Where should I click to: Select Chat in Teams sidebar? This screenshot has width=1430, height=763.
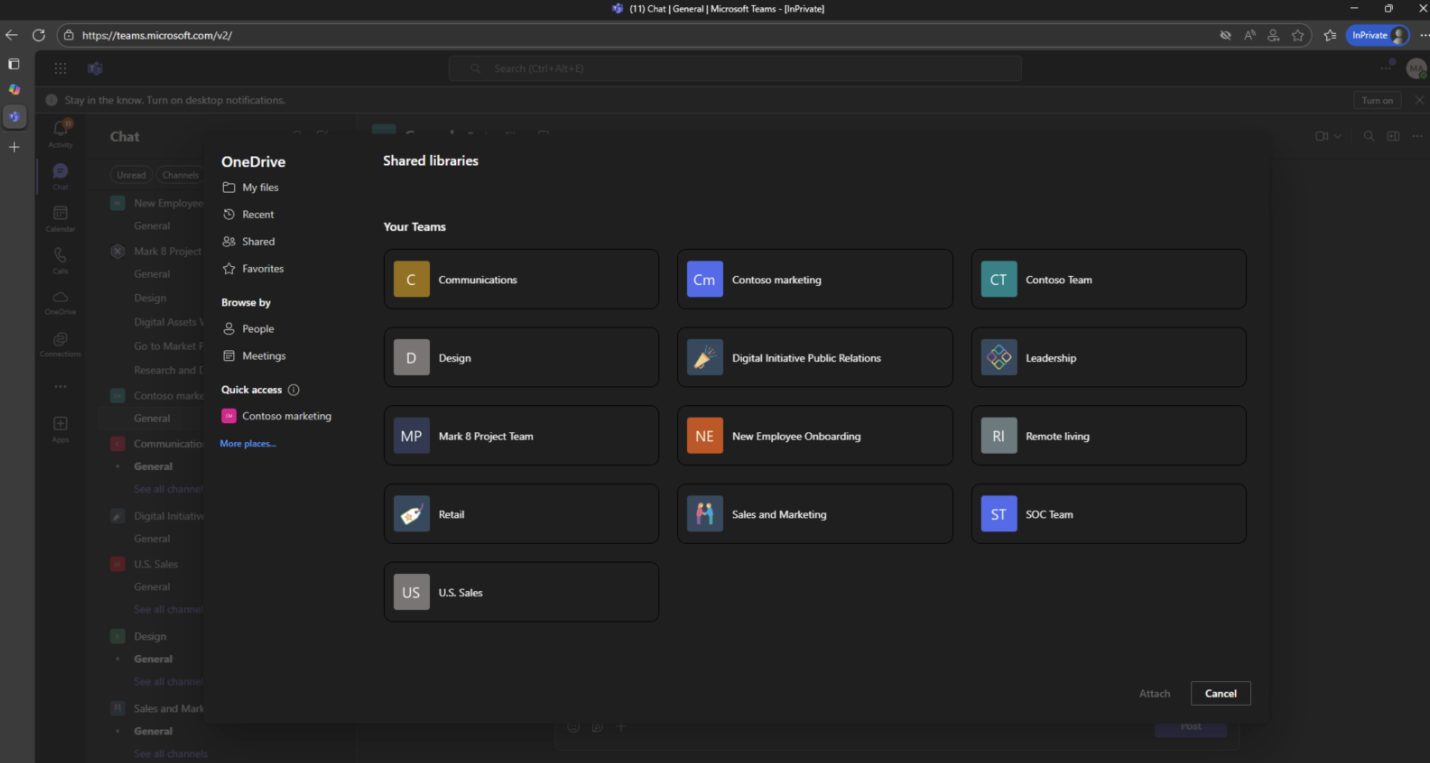point(60,176)
